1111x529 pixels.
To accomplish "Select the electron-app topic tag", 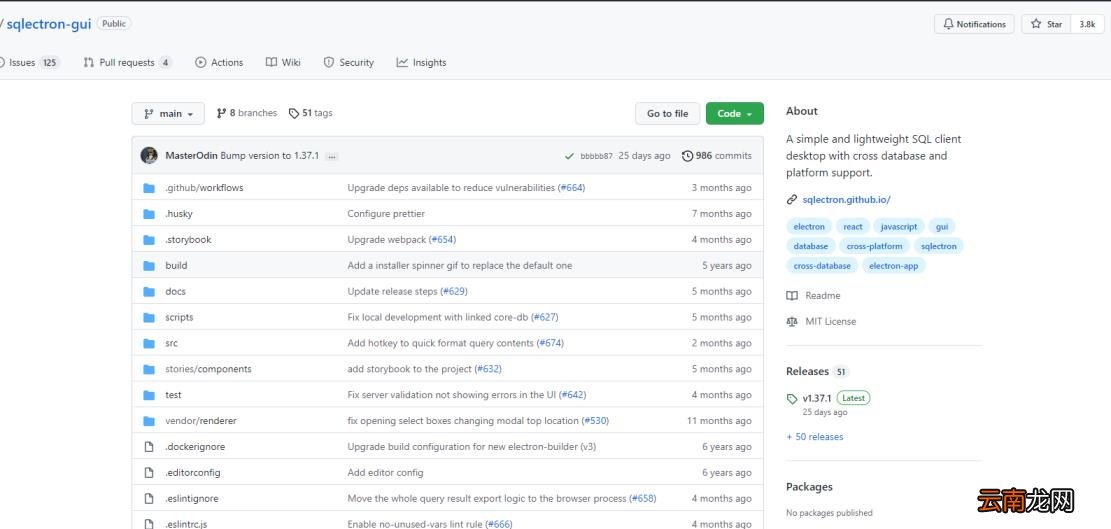I will [x=893, y=266].
